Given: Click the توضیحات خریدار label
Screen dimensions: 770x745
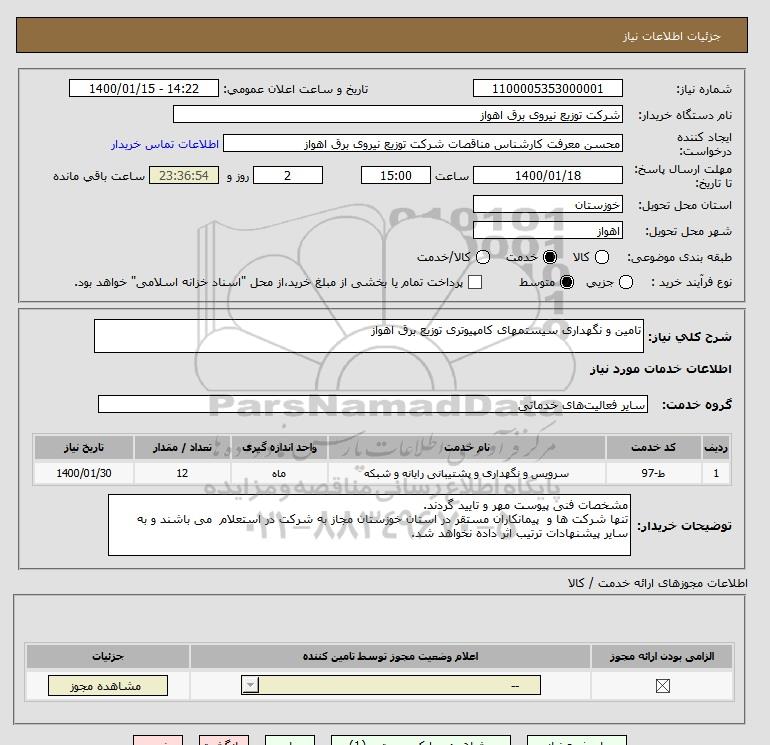Looking at the screenshot, I should click(685, 526).
